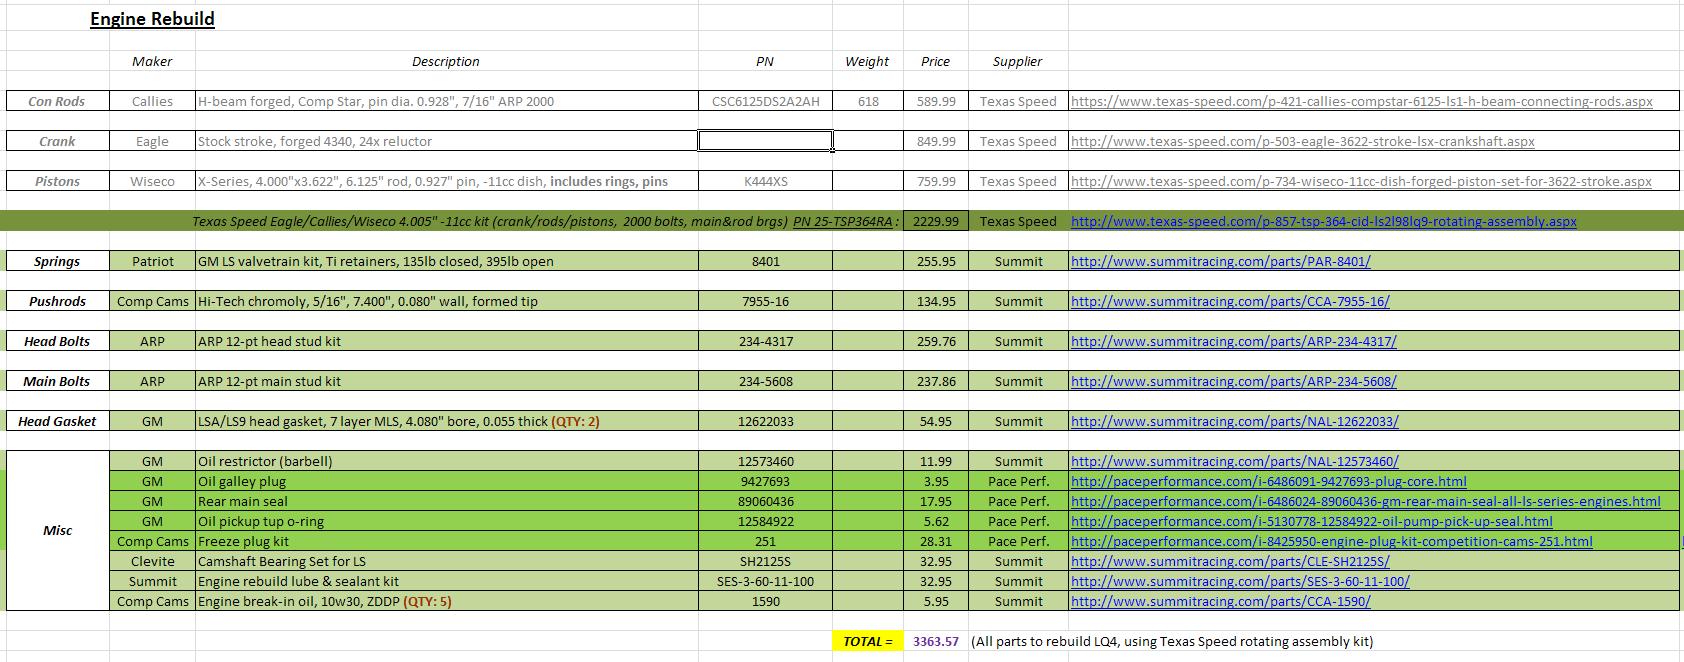Open Summit link for ARP-234-5608 main studs
The width and height of the screenshot is (1684, 662).
pyautogui.click(x=1233, y=381)
